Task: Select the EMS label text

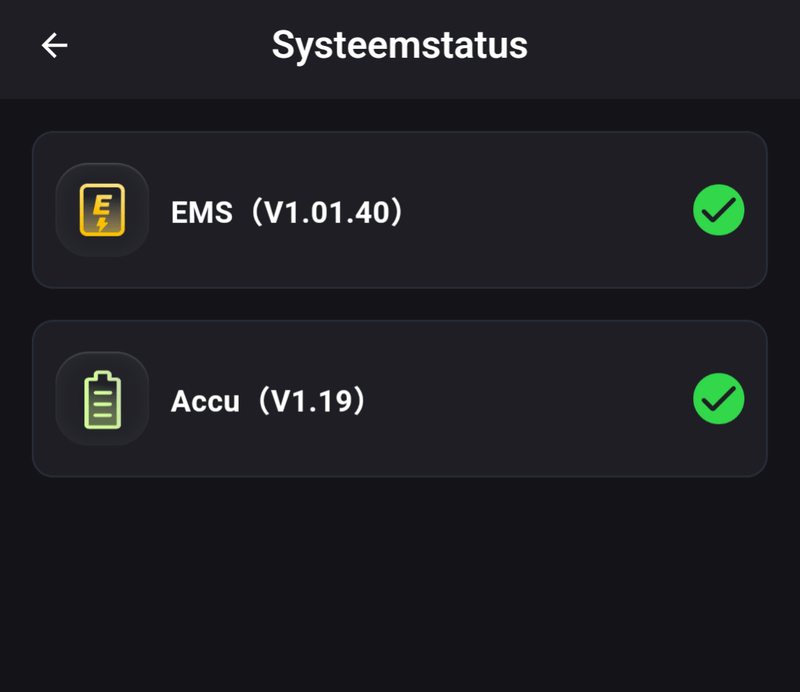Action: (202, 212)
